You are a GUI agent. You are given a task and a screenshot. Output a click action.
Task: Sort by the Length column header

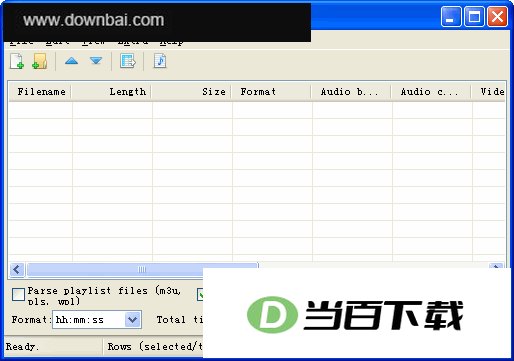111,91
